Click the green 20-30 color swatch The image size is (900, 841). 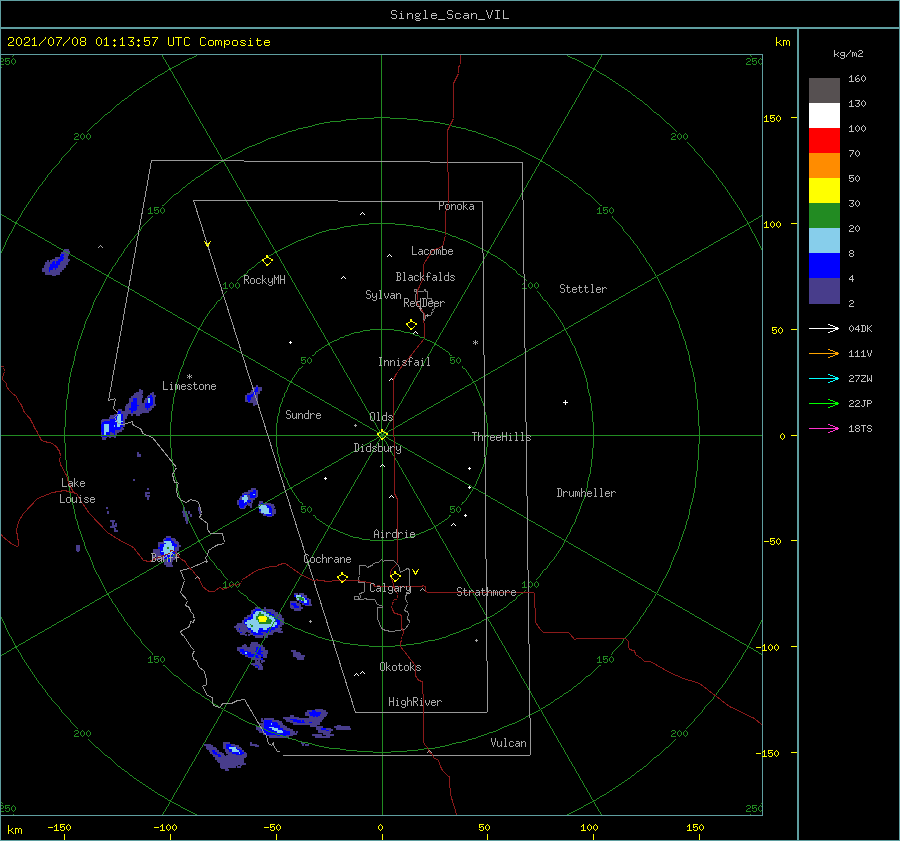(x=824, y=216)
